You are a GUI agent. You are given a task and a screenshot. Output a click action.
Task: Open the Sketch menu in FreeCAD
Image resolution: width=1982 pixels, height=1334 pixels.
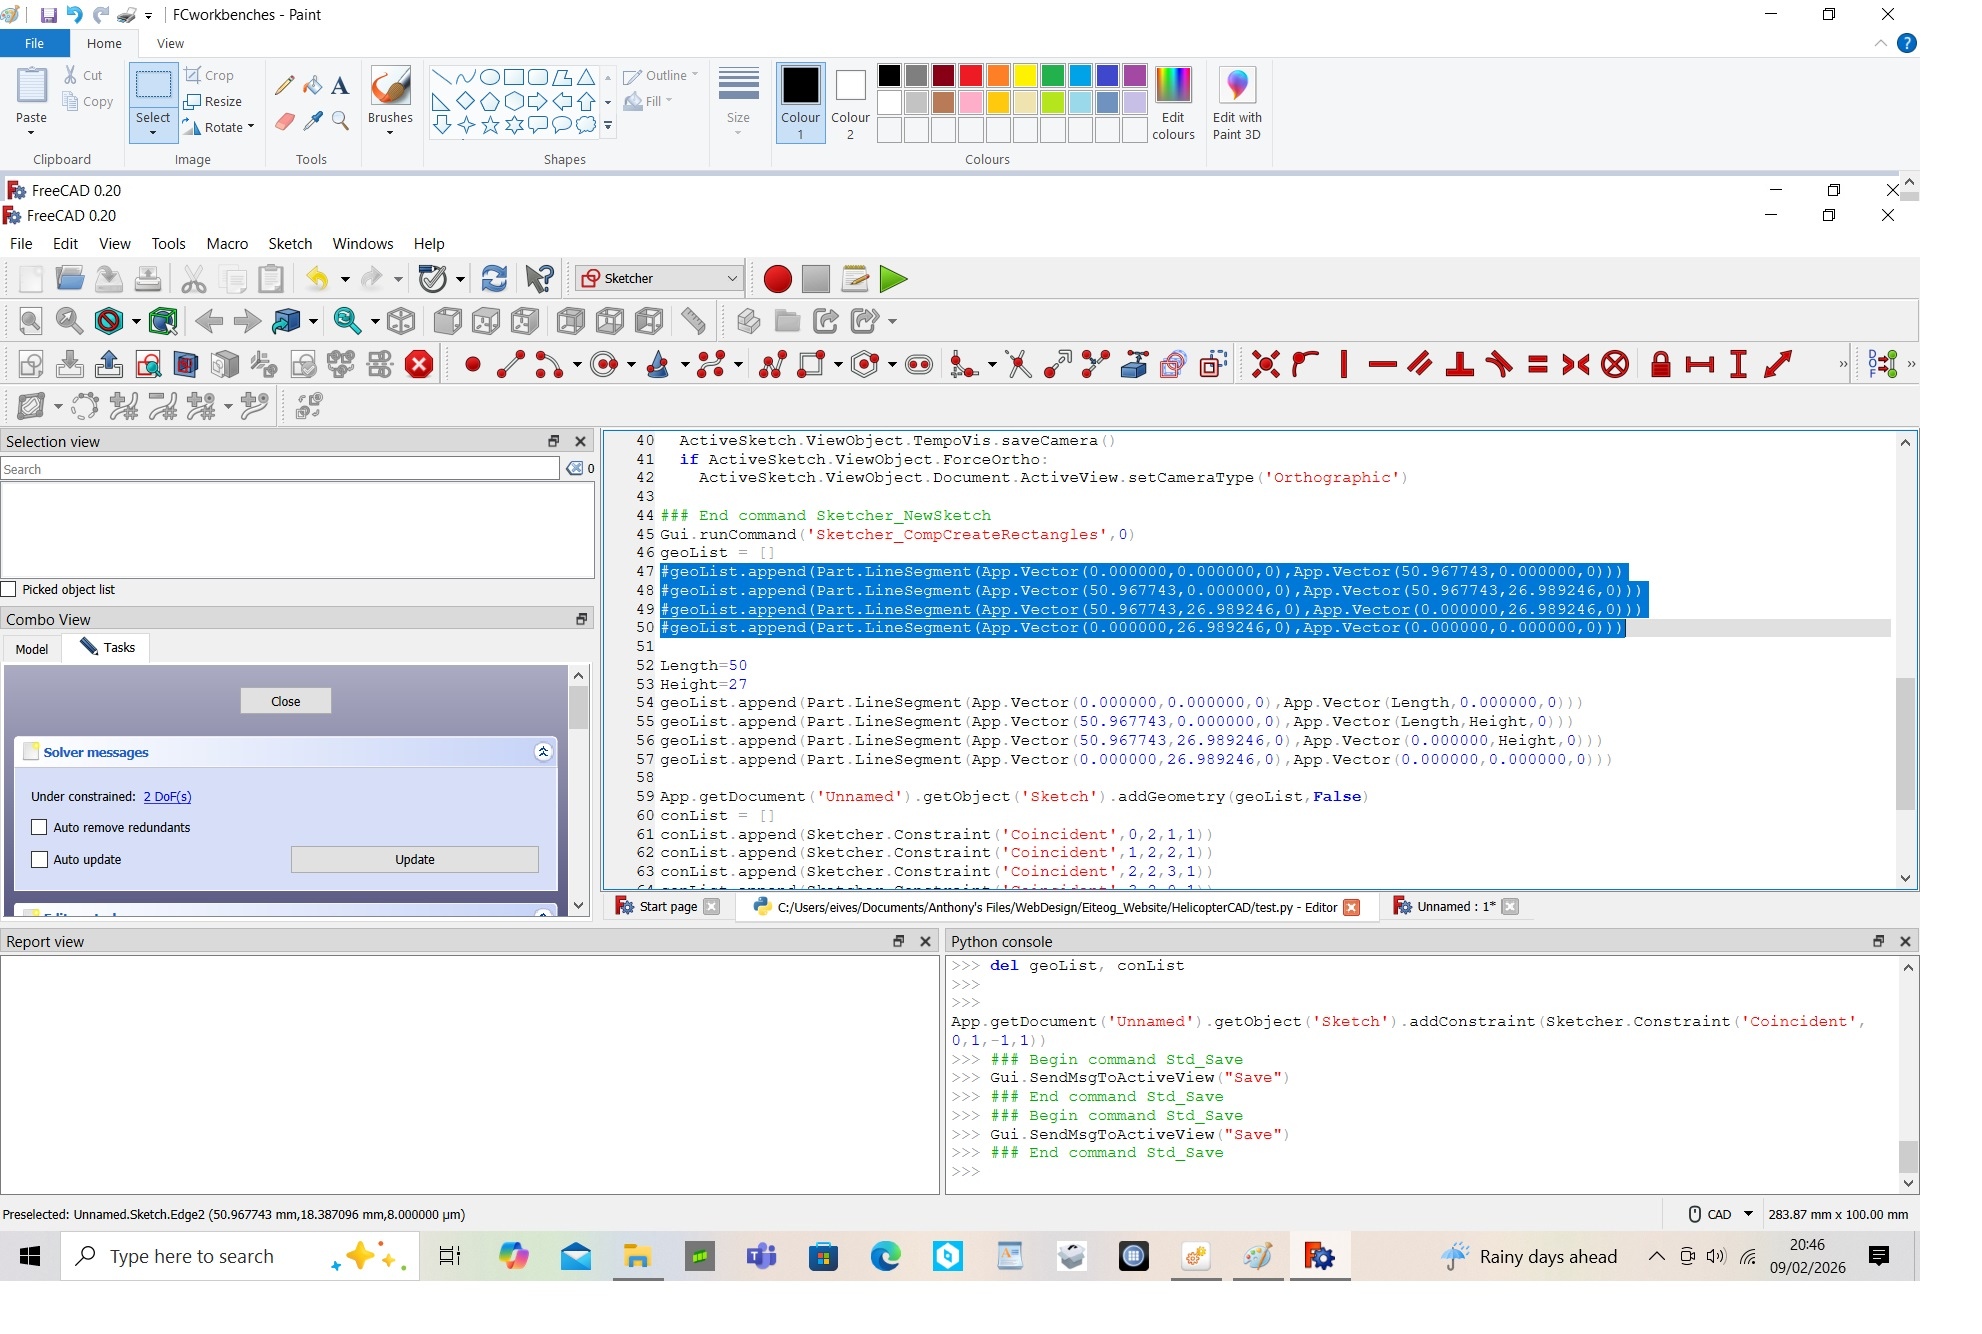pos(290,243)
